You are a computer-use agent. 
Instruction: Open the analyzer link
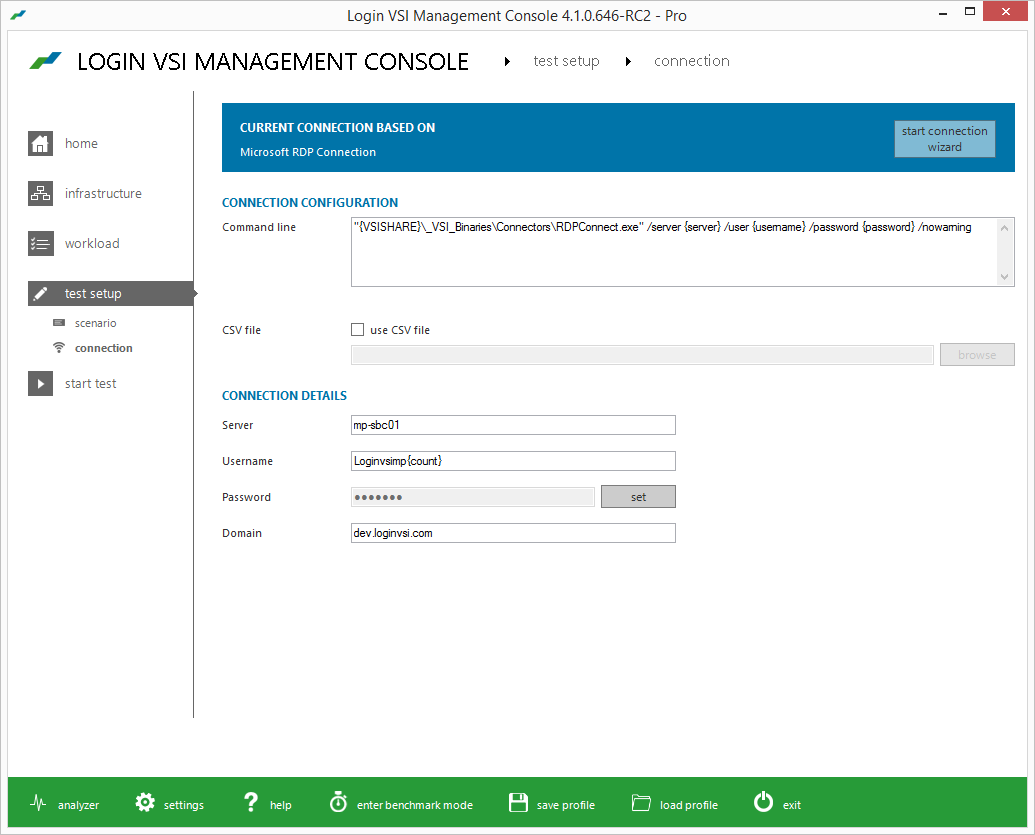tap(79, 805)
